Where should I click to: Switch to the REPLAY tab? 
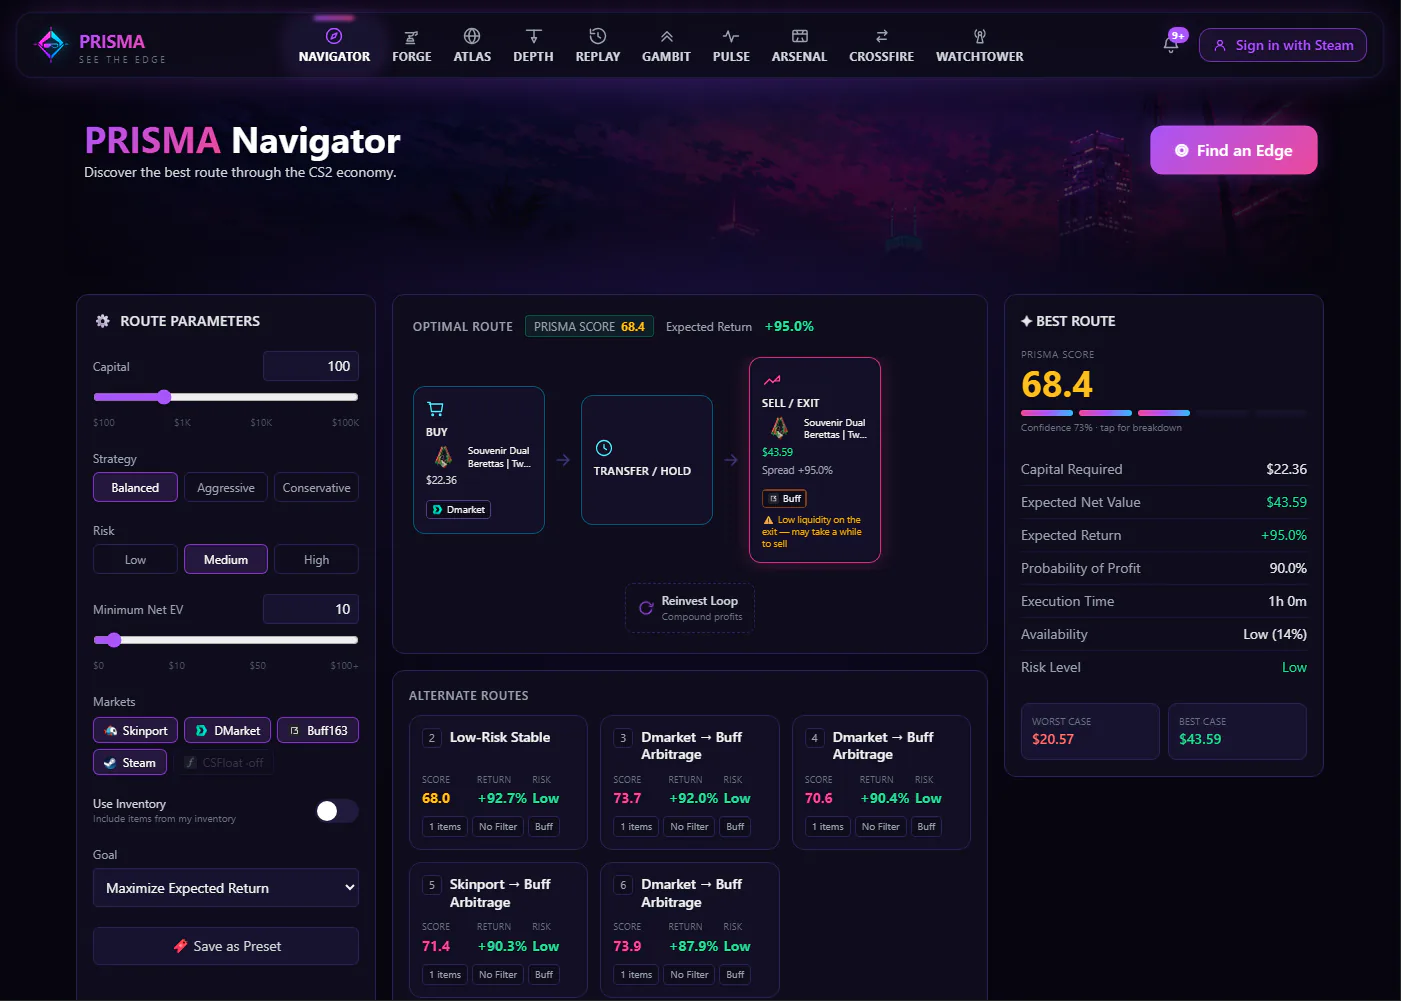click(x=598, y=46)
